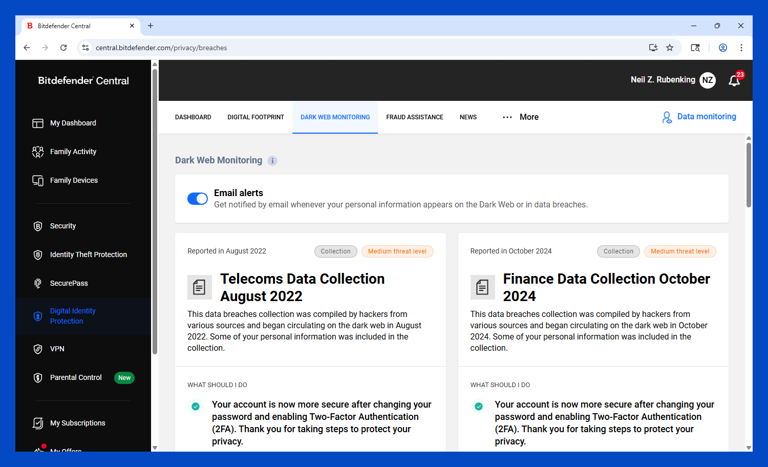
Task: Click the SecurePass icon
Action: coord(38,283)
